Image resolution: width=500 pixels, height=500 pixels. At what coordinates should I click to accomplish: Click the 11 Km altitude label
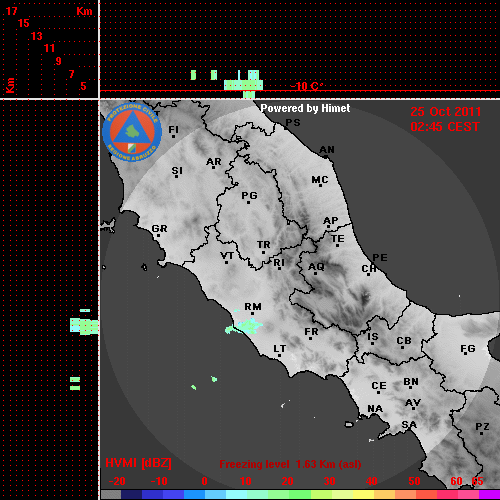click(x=49, y=48)
